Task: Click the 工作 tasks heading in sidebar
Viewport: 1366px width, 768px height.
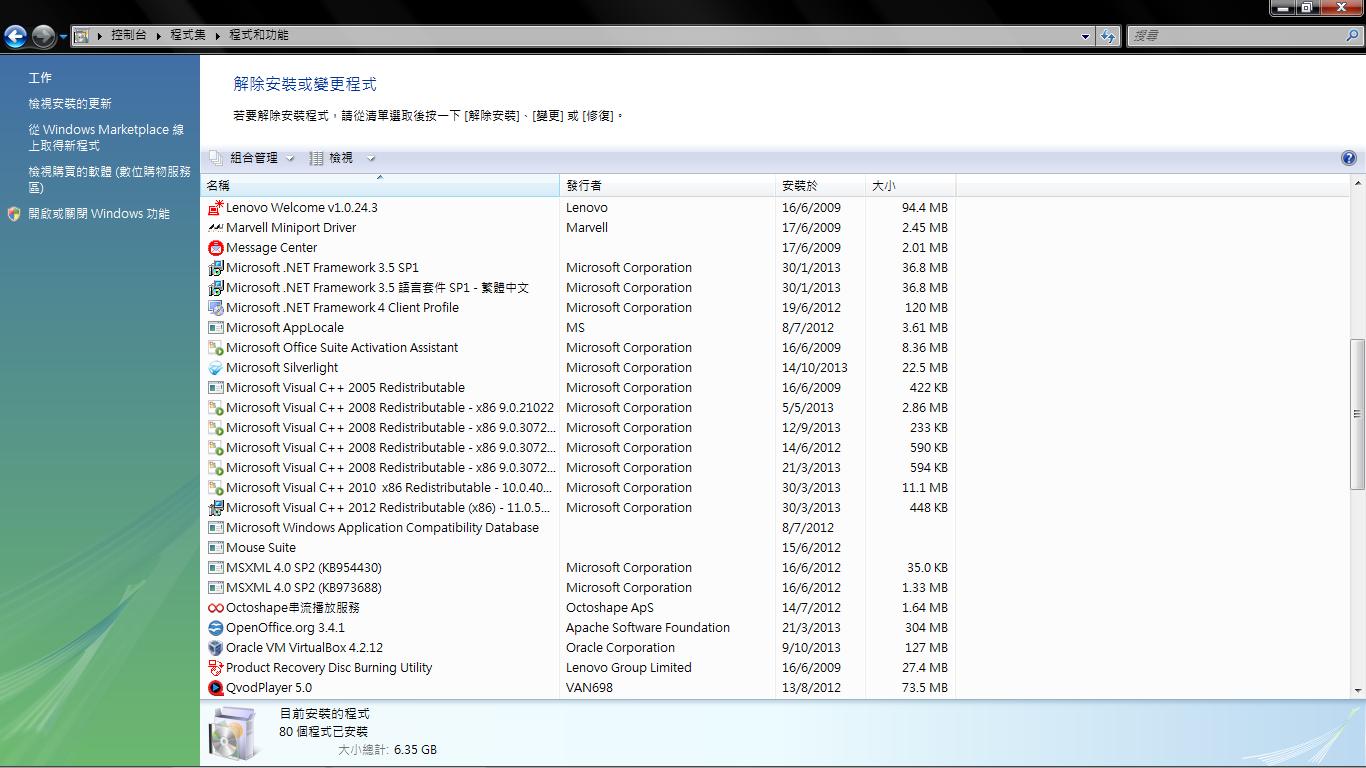Action: 40,78
